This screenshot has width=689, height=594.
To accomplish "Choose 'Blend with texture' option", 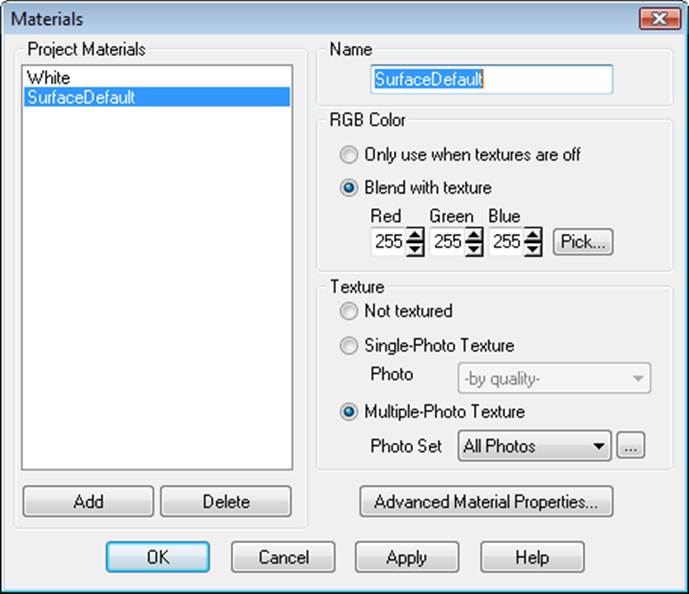I will [x=348, y=187].
